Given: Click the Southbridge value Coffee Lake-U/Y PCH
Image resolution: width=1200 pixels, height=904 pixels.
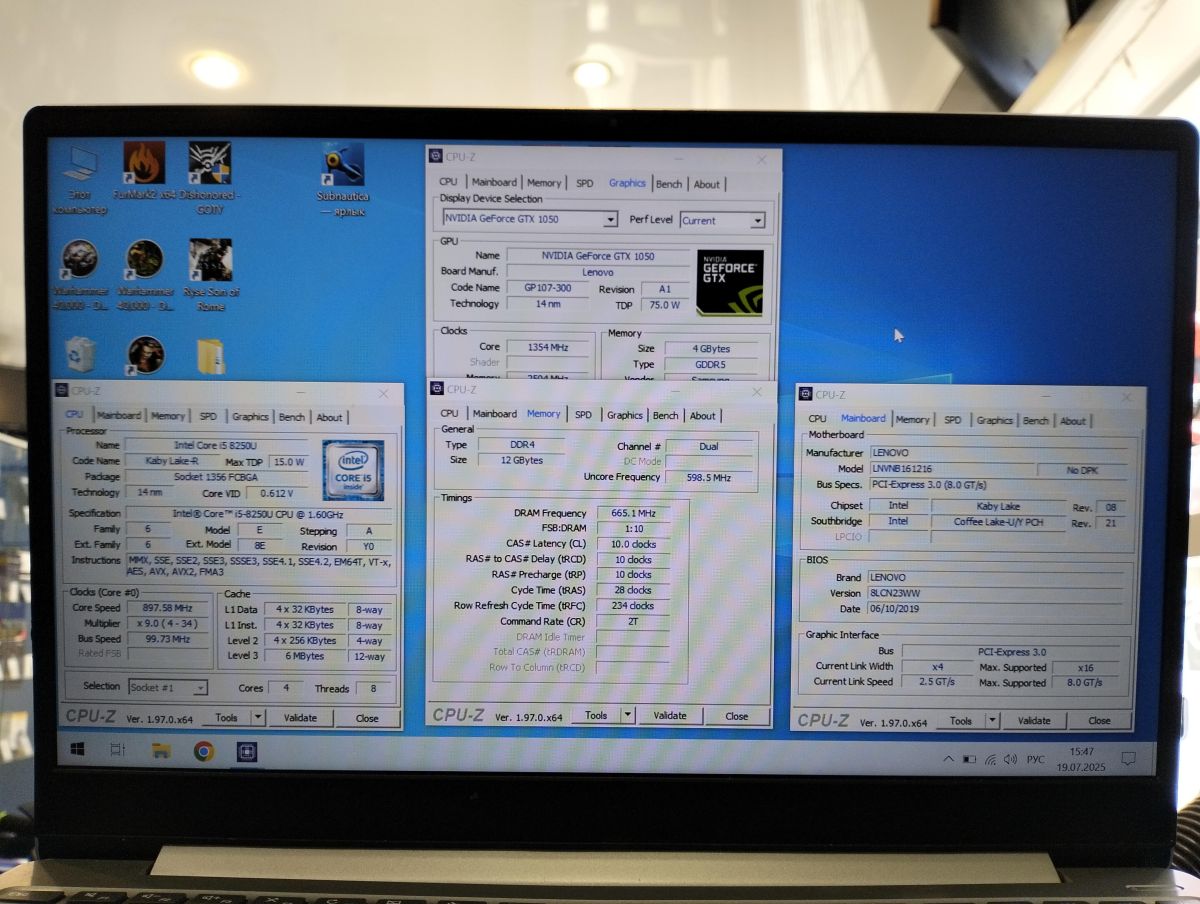Looking at the screenshot, I should point(998,522).
